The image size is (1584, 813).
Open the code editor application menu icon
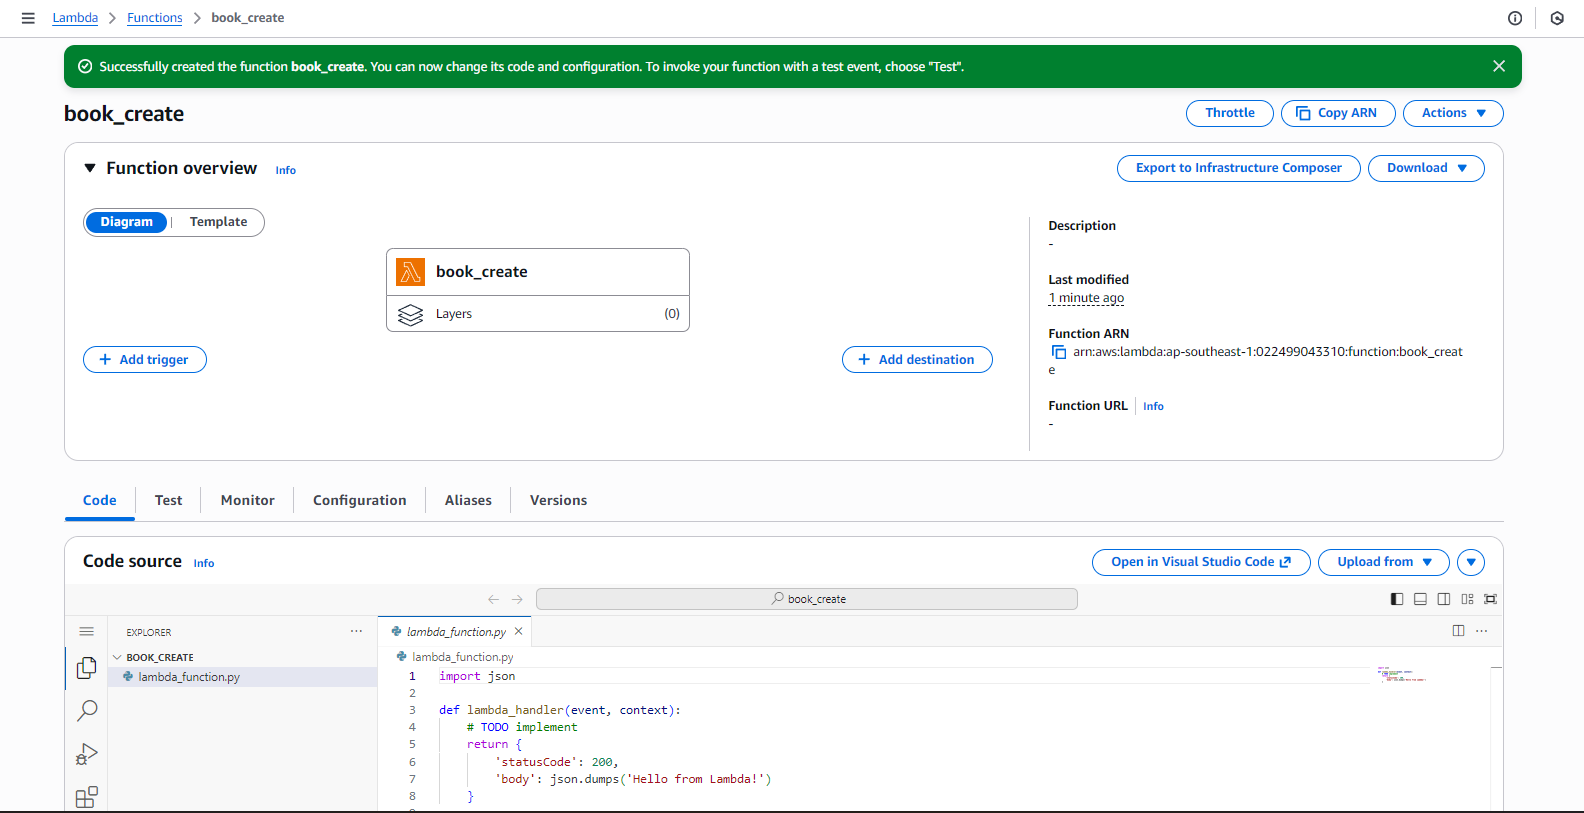click(87, 632)
